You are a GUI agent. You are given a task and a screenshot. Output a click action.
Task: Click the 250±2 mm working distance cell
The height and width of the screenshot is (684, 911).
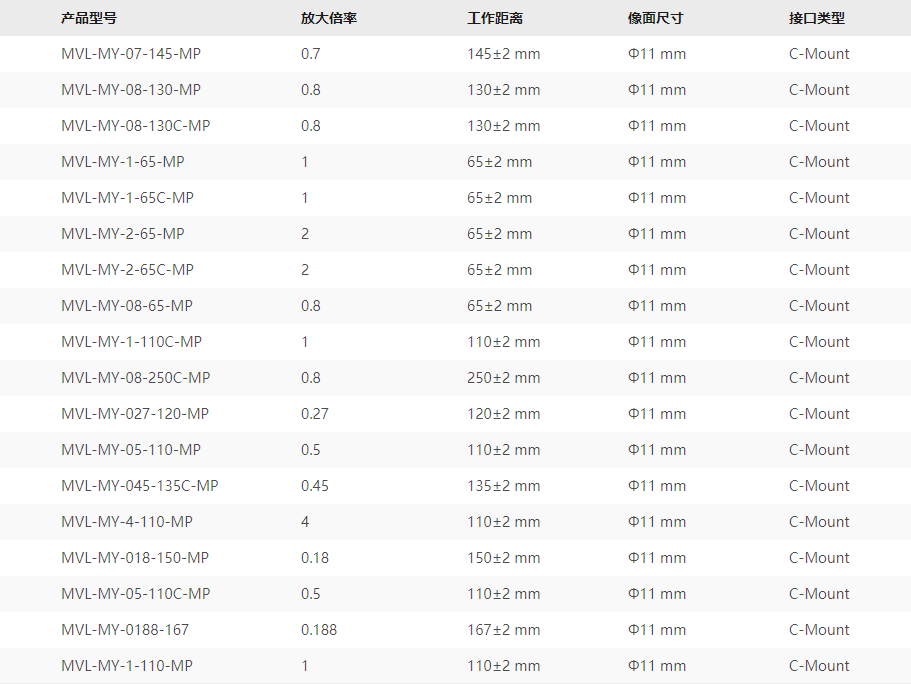503,378
